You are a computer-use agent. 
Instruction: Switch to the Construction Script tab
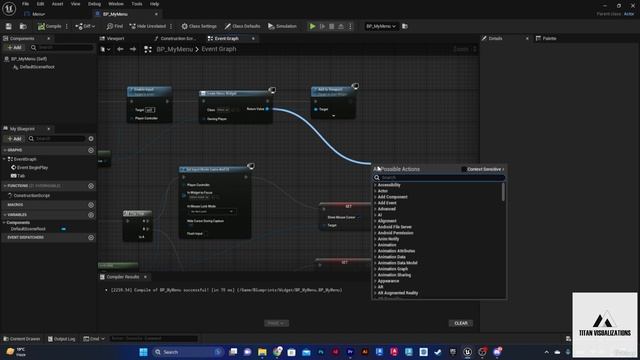[176, 38]
